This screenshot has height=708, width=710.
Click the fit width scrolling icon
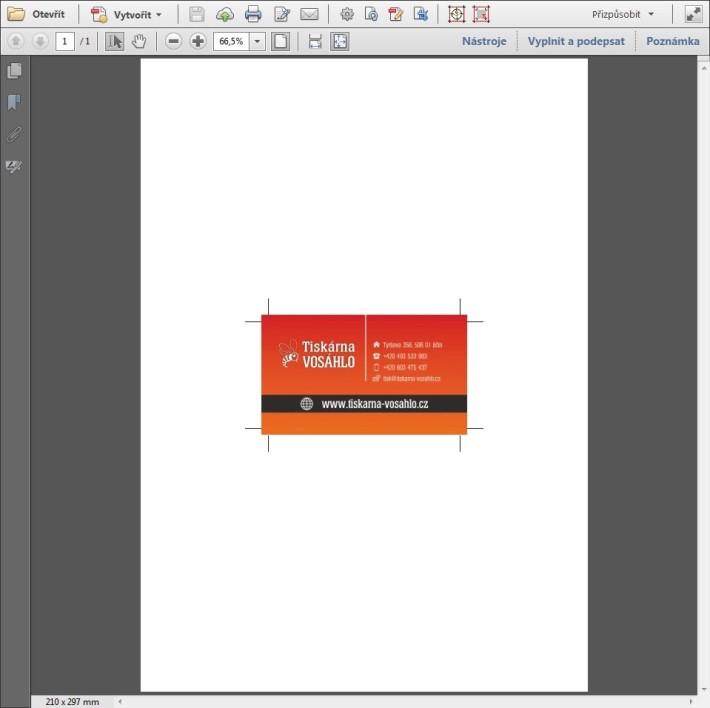click(315, 41)
